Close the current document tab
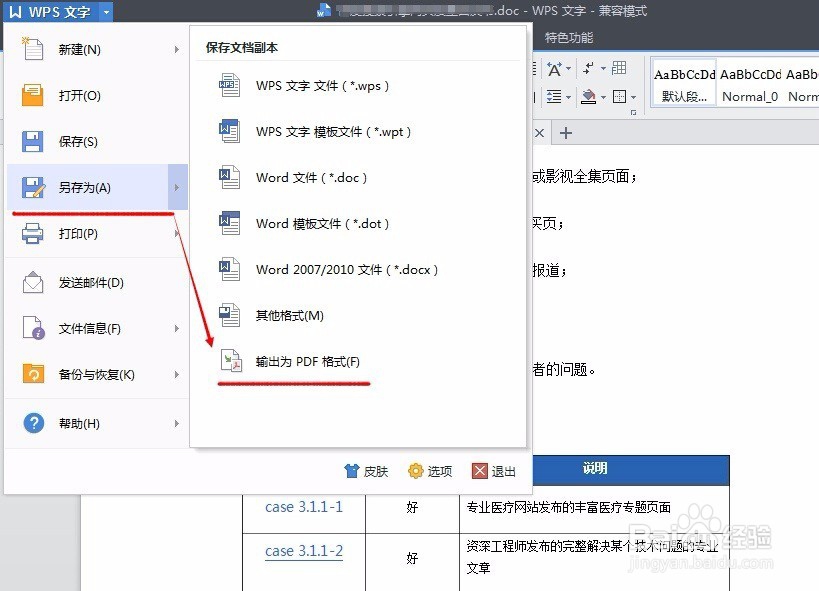The image size is (819, 591). tap(540, 133)
